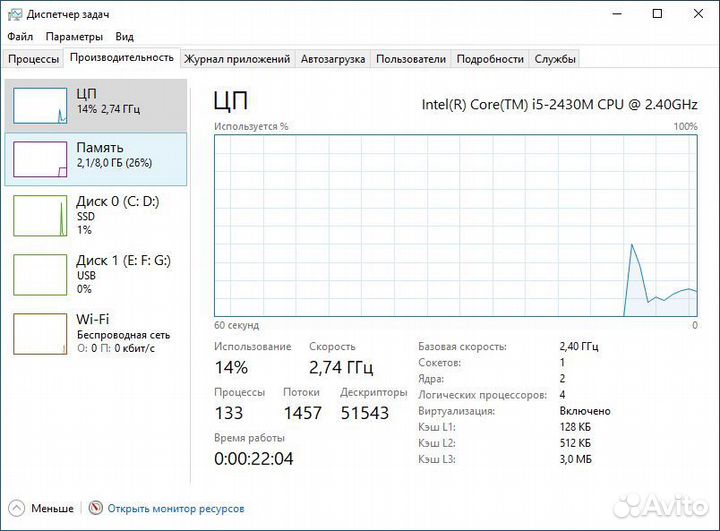This screenshot has width=720, height=531.
Task: Click the Дескрипторы label
Action: (374, 392)
